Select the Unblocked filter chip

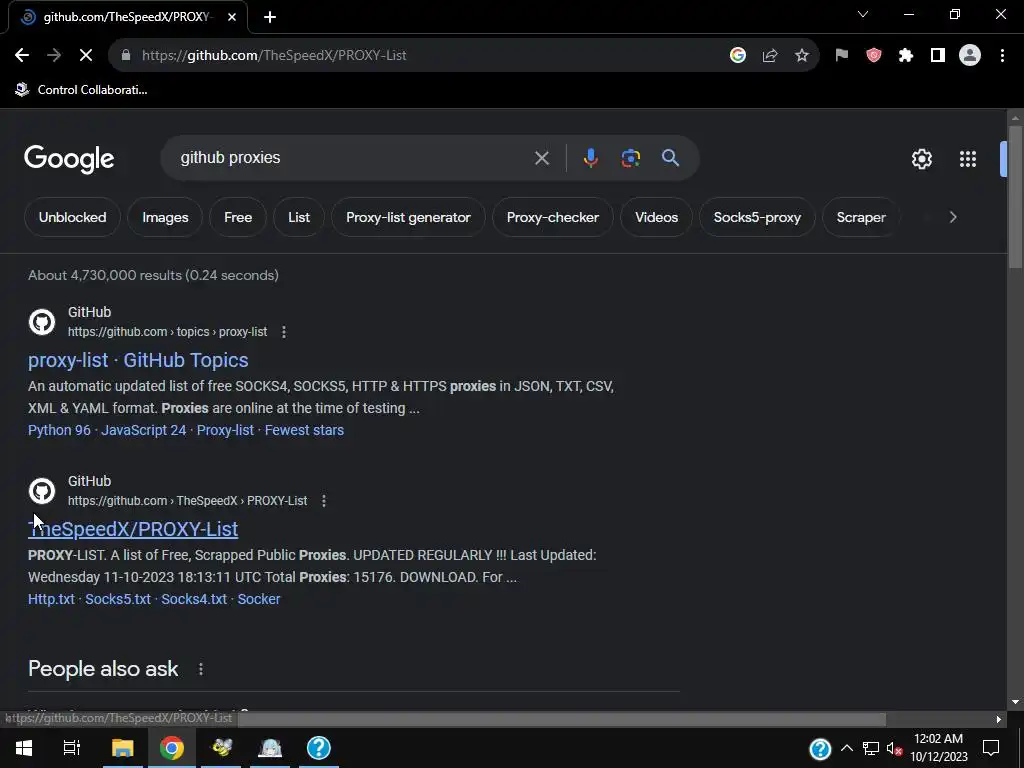[72, 217]
